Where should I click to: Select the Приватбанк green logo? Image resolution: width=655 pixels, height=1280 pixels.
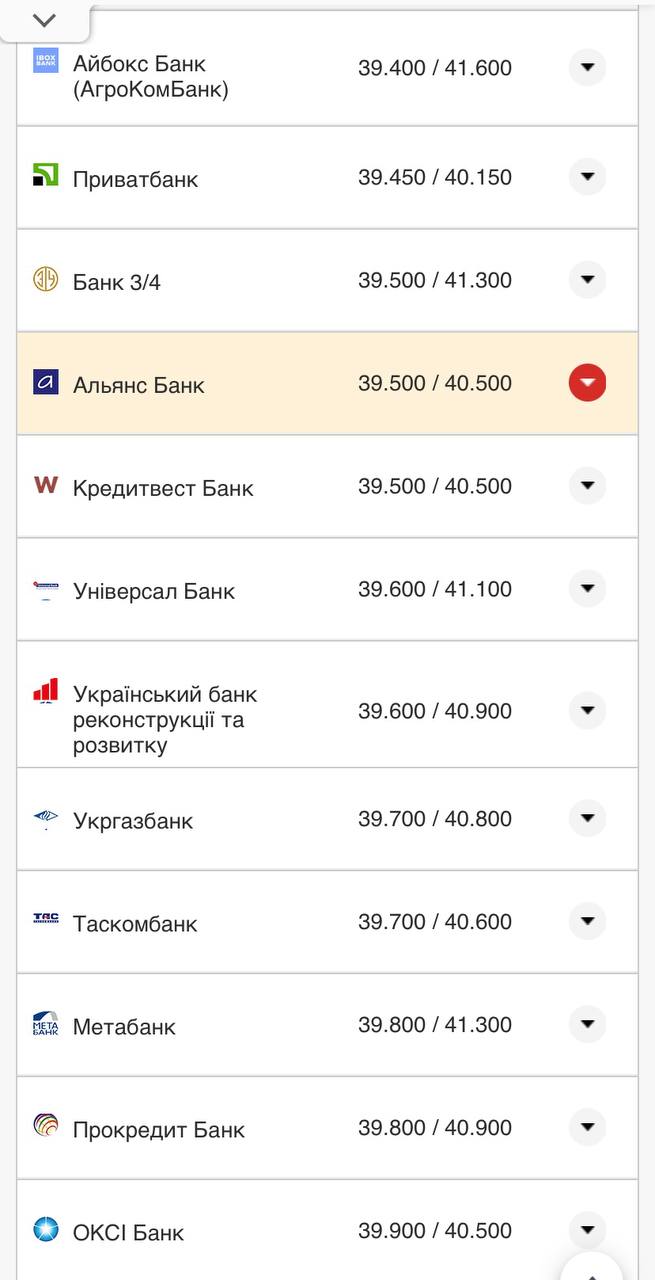coord(45,177)
